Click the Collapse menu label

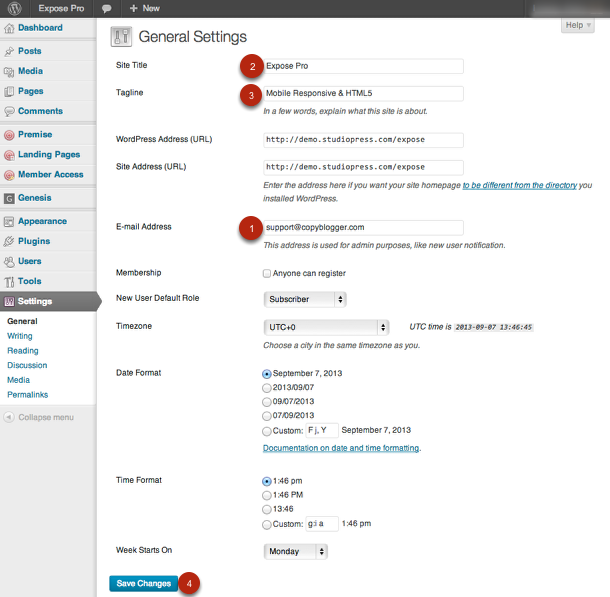[46, 417]
